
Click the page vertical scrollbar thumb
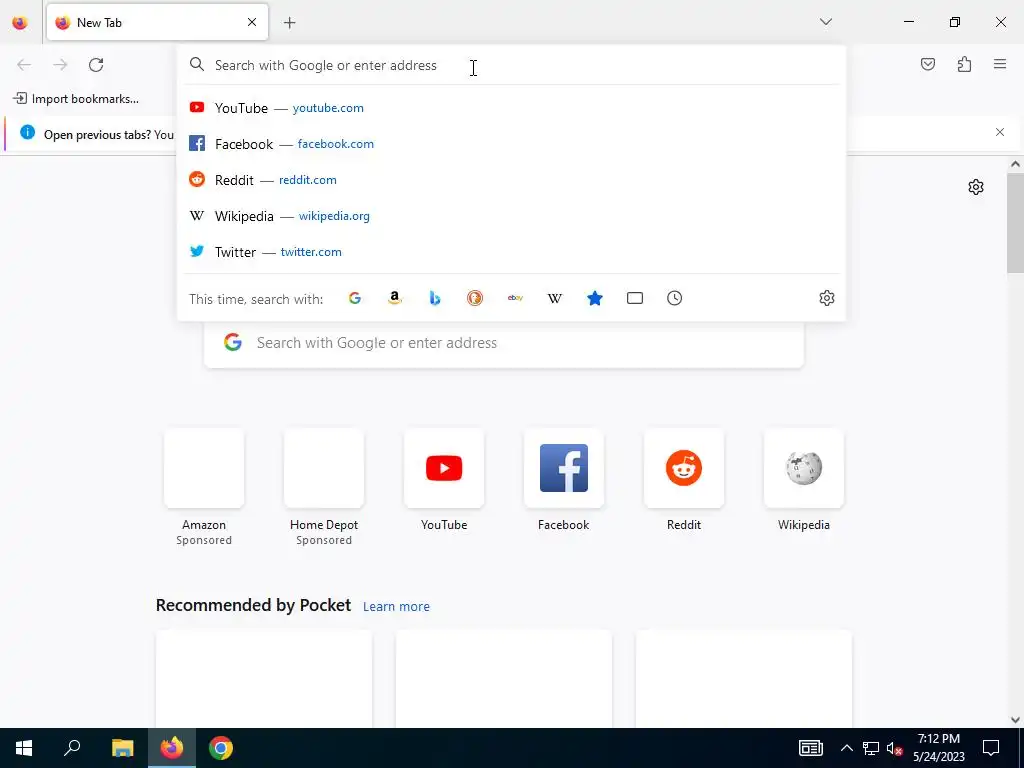[1015, 222]
